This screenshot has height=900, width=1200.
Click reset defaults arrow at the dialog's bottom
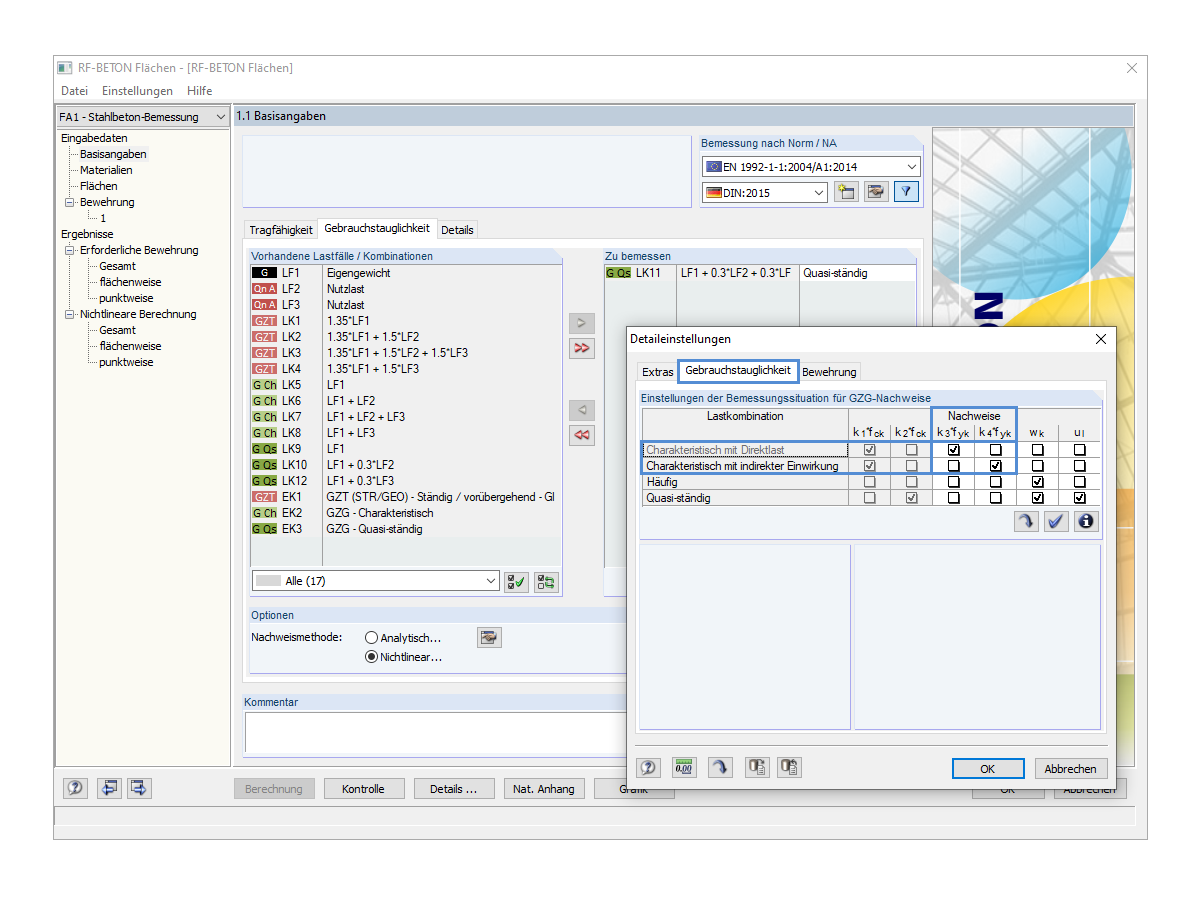(720, 768)
